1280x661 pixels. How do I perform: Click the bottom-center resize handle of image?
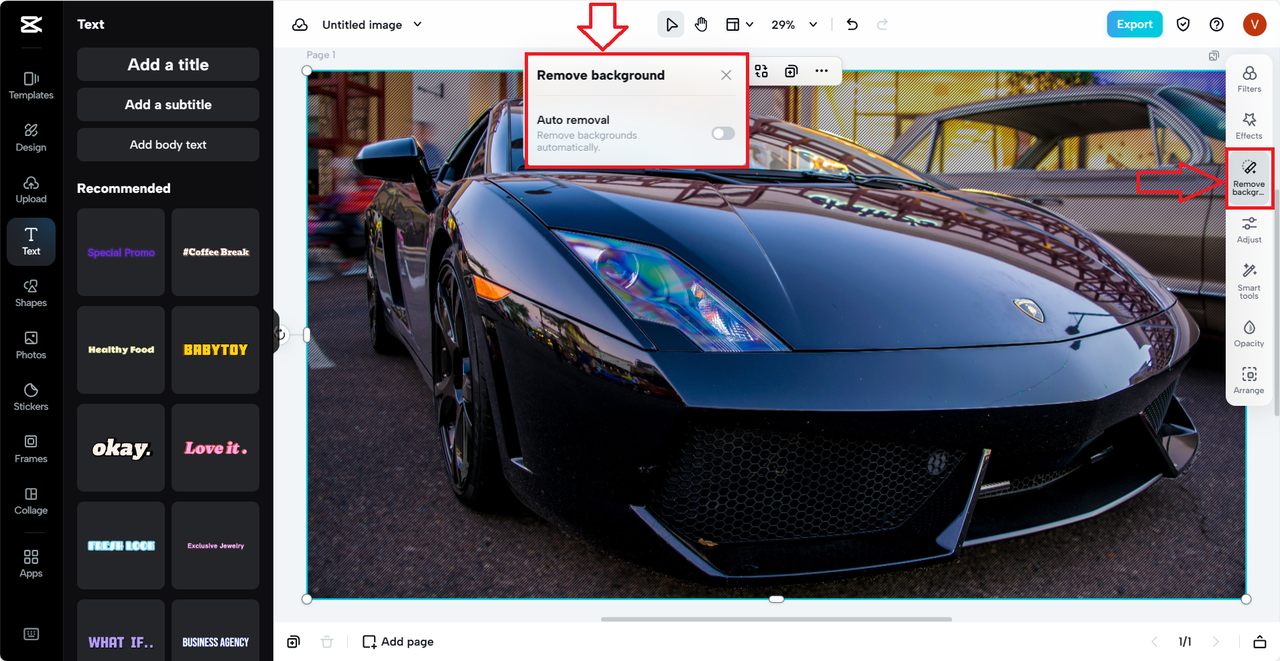point(776,599)
